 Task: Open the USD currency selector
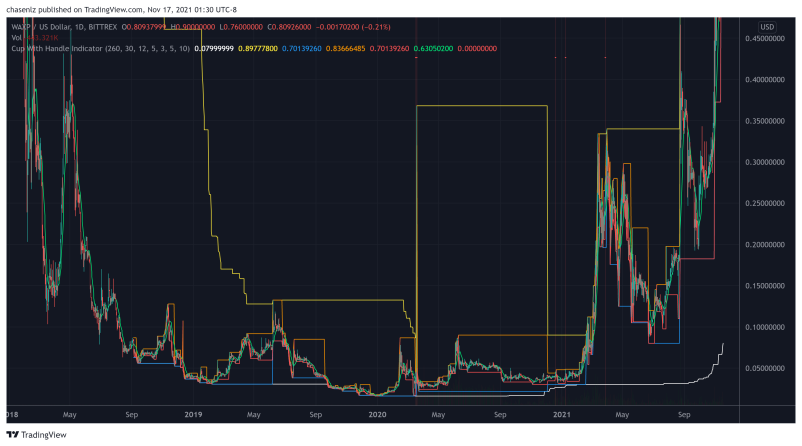coord(767,27)
